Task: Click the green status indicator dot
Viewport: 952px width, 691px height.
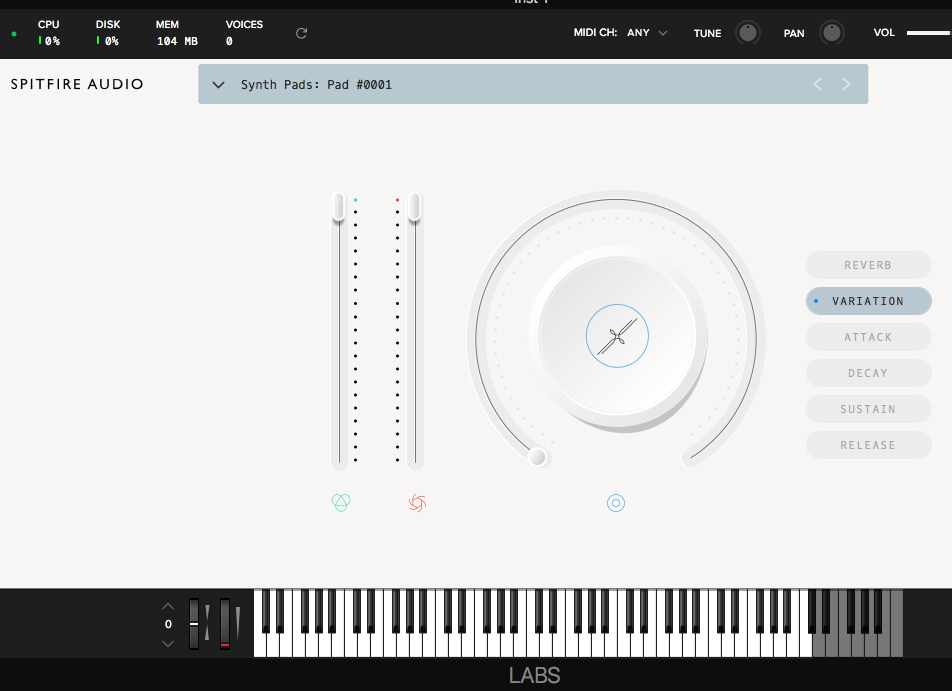Action: point(13,33)
